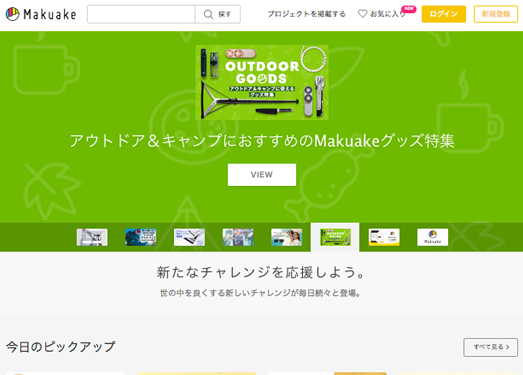
Task: Click the VIEW button
Action: point(262,175)
